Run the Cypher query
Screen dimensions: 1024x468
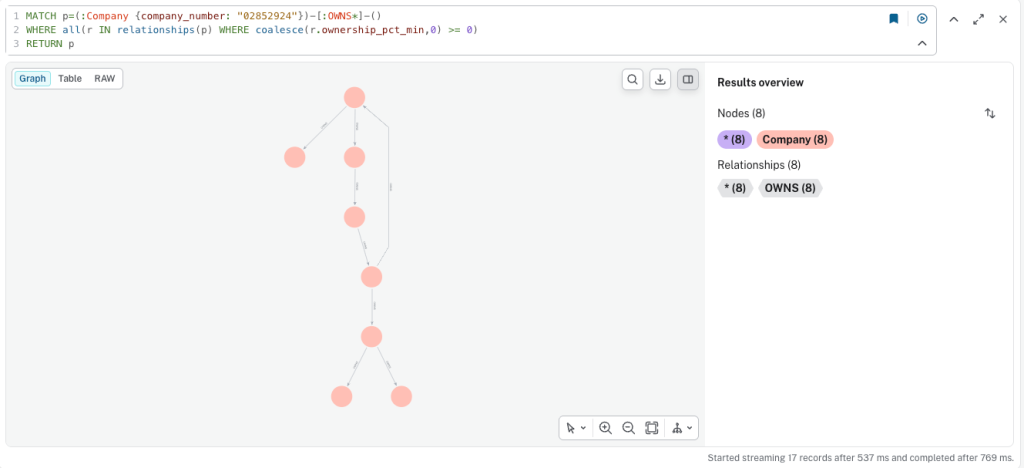tap(921, 19)
